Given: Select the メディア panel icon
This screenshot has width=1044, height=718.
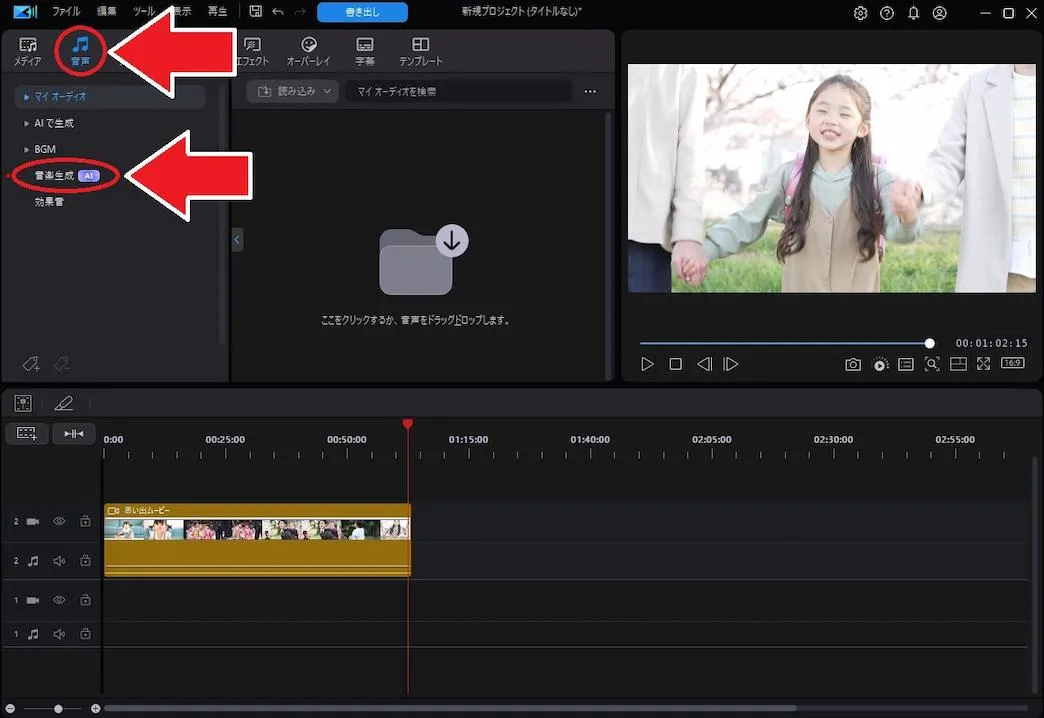Looking at the screenshot, I should pos(28,50).
